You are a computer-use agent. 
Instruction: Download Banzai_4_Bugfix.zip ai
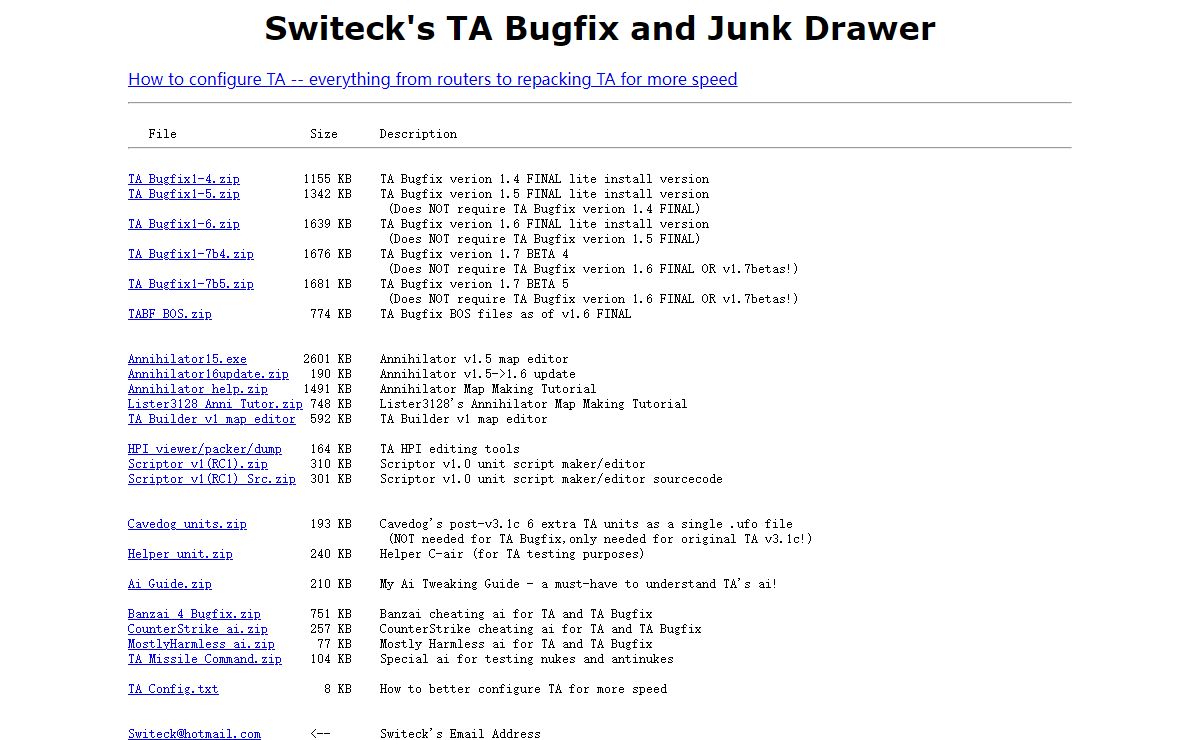tap(194, 614)
